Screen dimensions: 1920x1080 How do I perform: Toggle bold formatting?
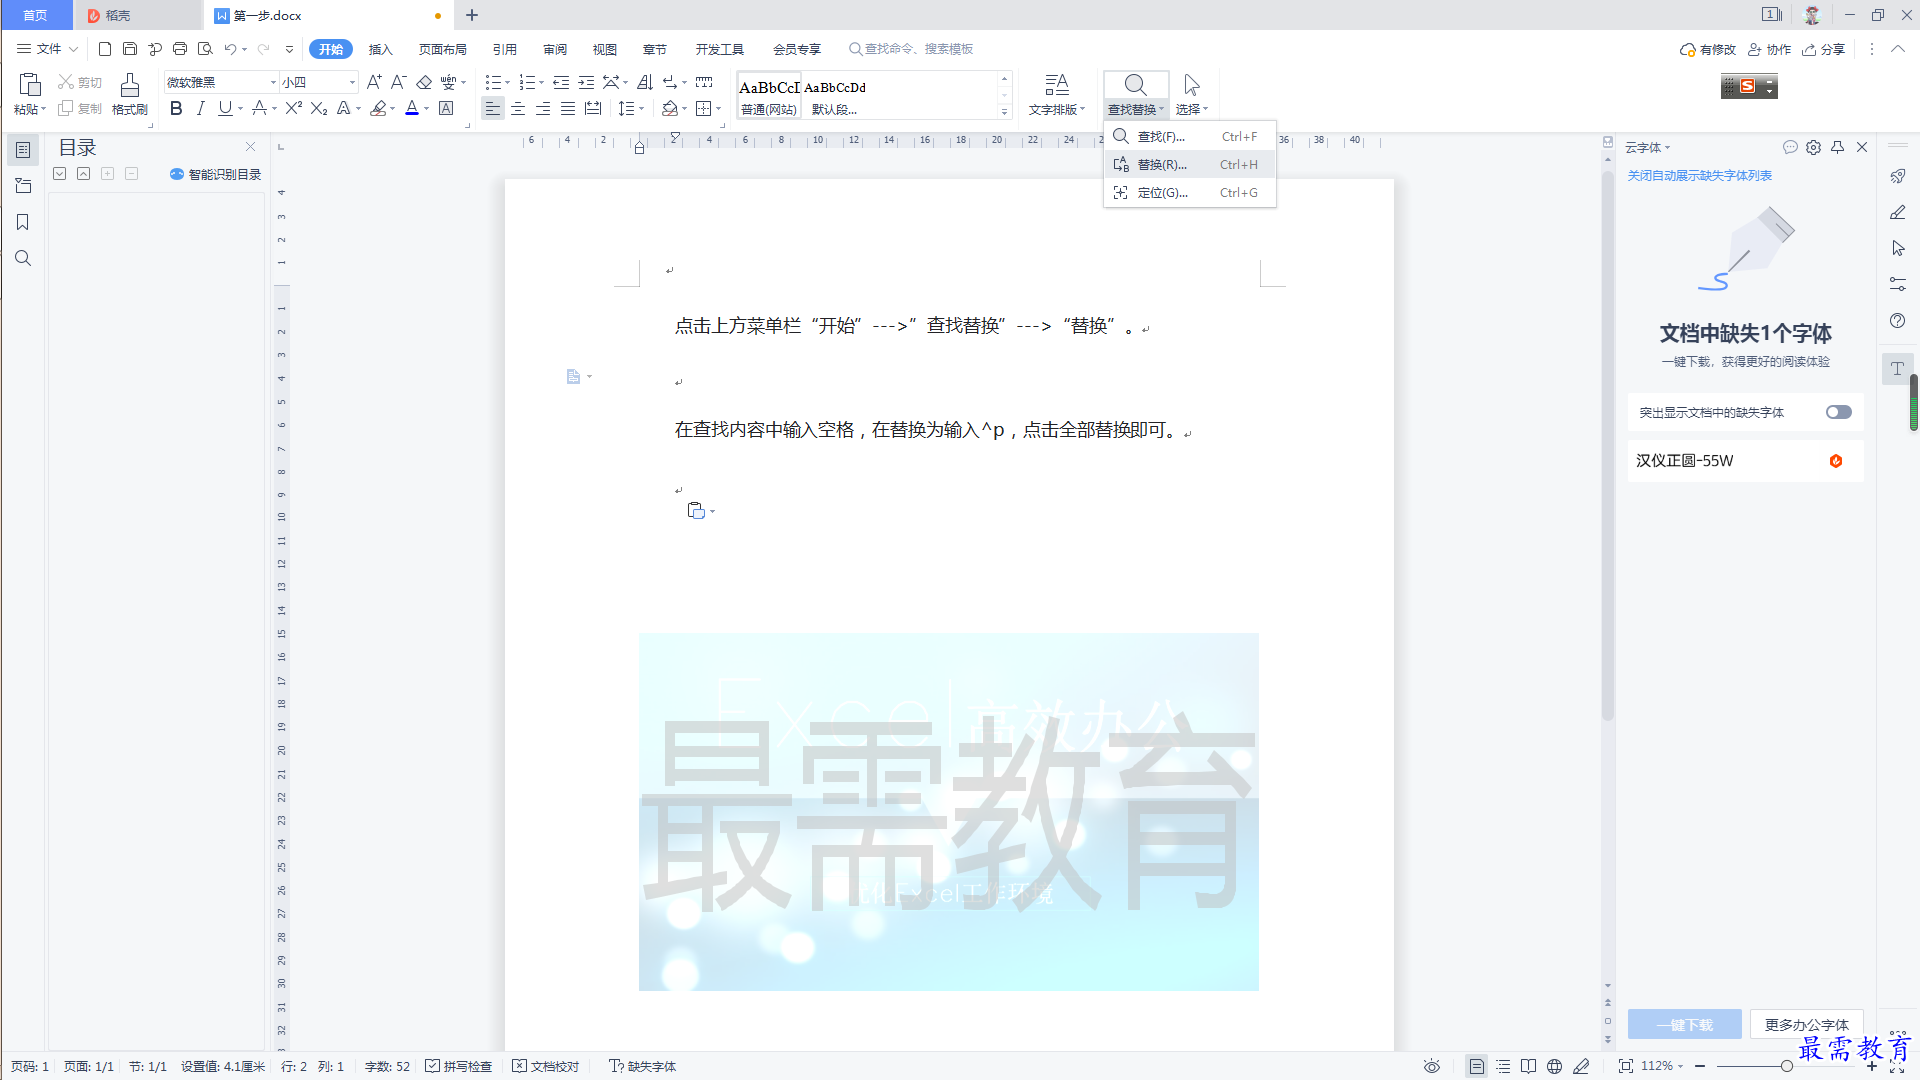pos(176,108)
